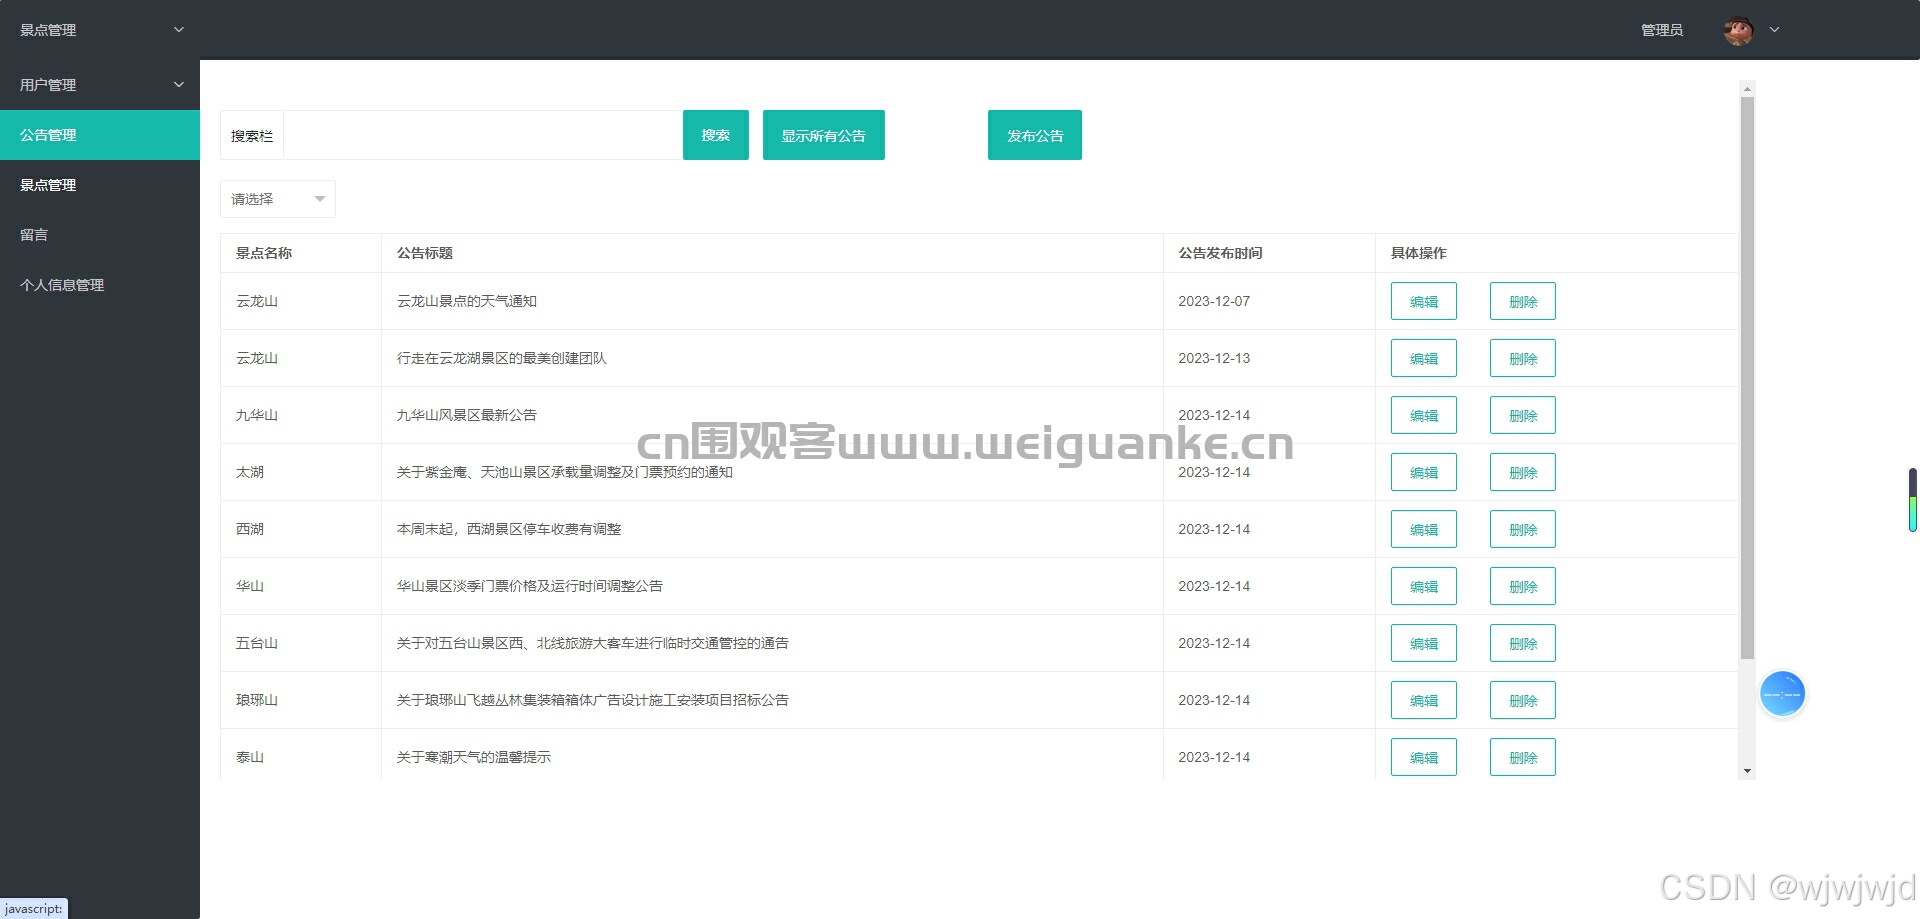Edit the 琅琊山 bidding announcement
This screenshot has height=919, width=1920.
point(1424,700)
